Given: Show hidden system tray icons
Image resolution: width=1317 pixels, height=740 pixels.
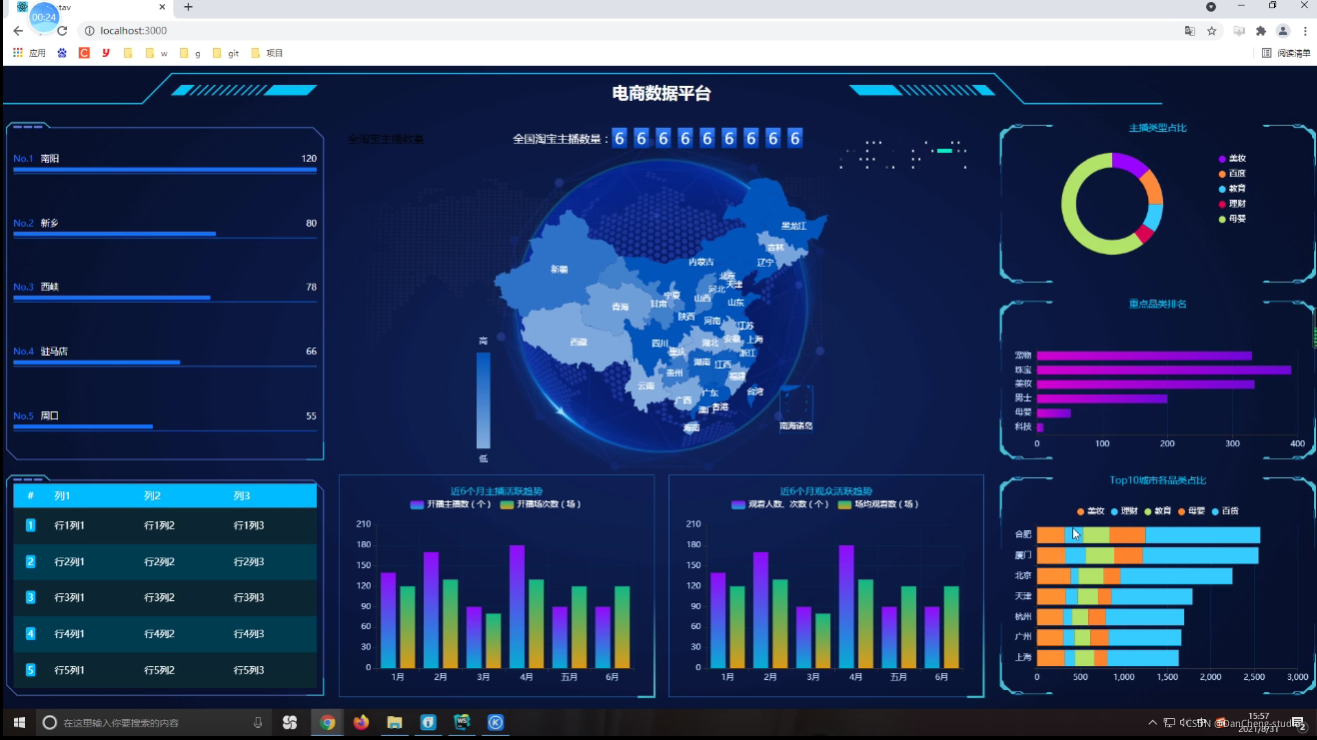Looking at the screenshot, I should pyautogui.click(x=1152, y=722).
